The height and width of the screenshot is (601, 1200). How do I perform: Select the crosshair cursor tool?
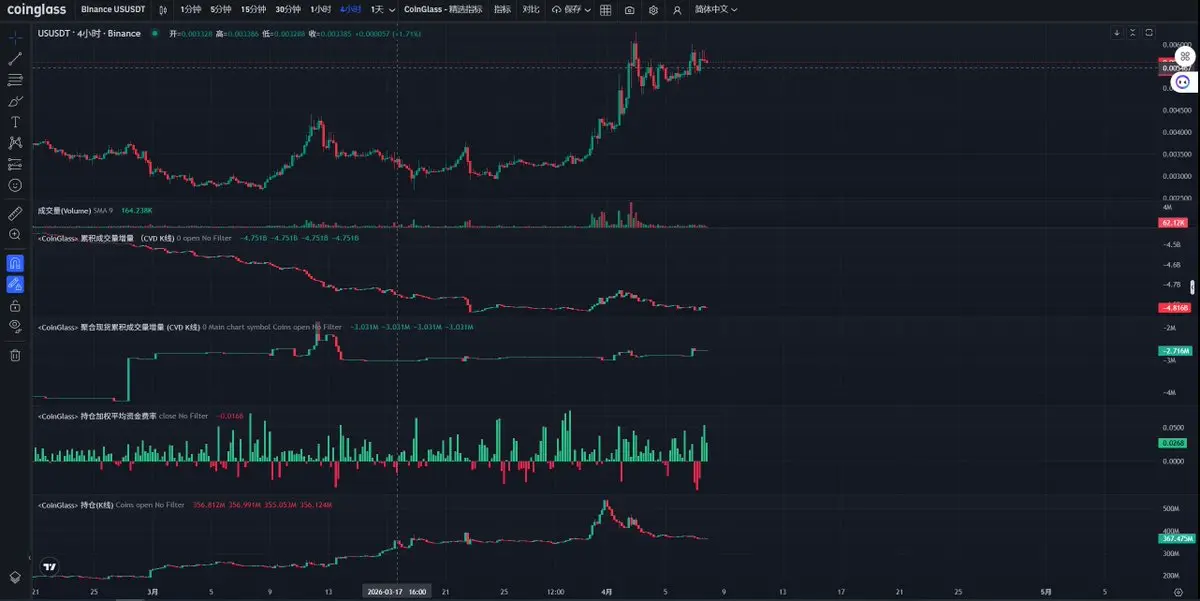15,37
